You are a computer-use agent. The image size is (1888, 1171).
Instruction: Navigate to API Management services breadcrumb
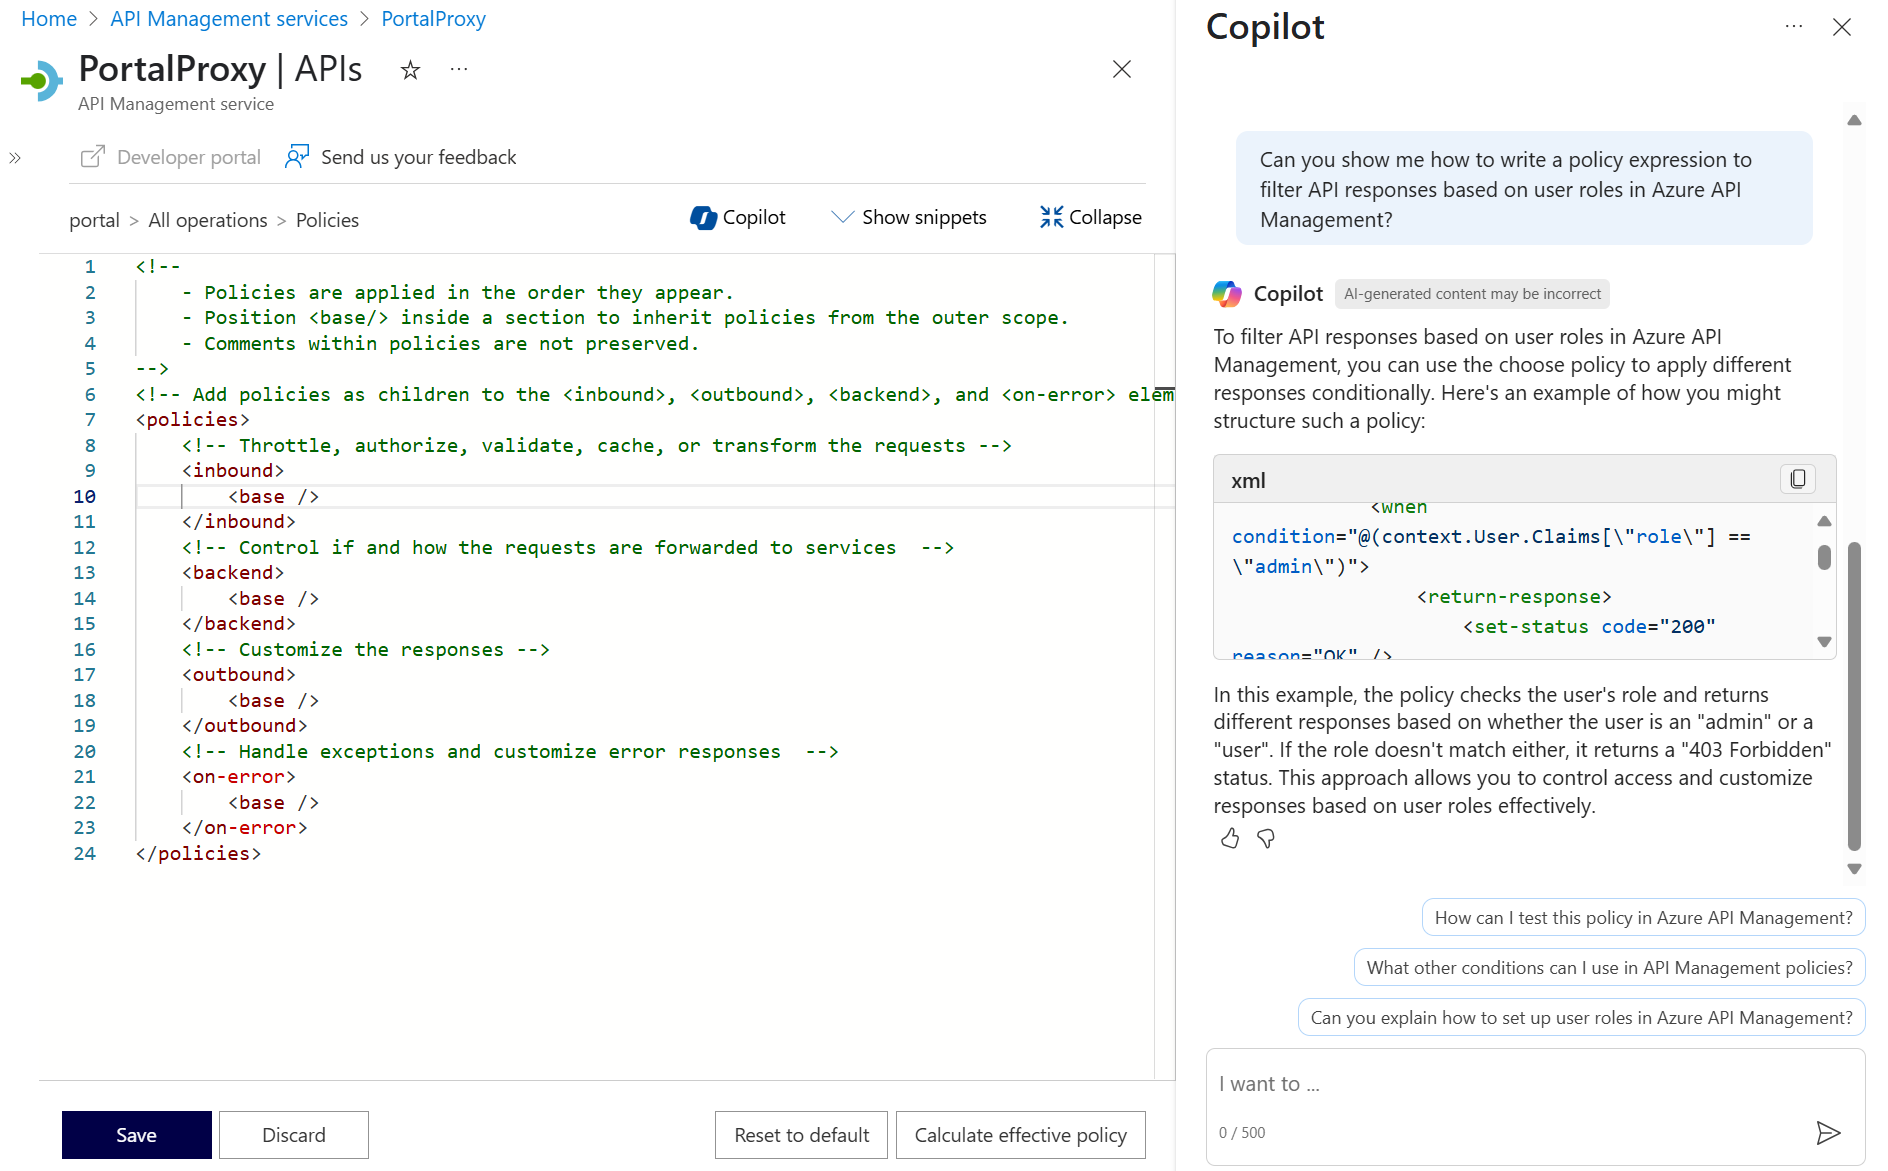tap(229, 19)
